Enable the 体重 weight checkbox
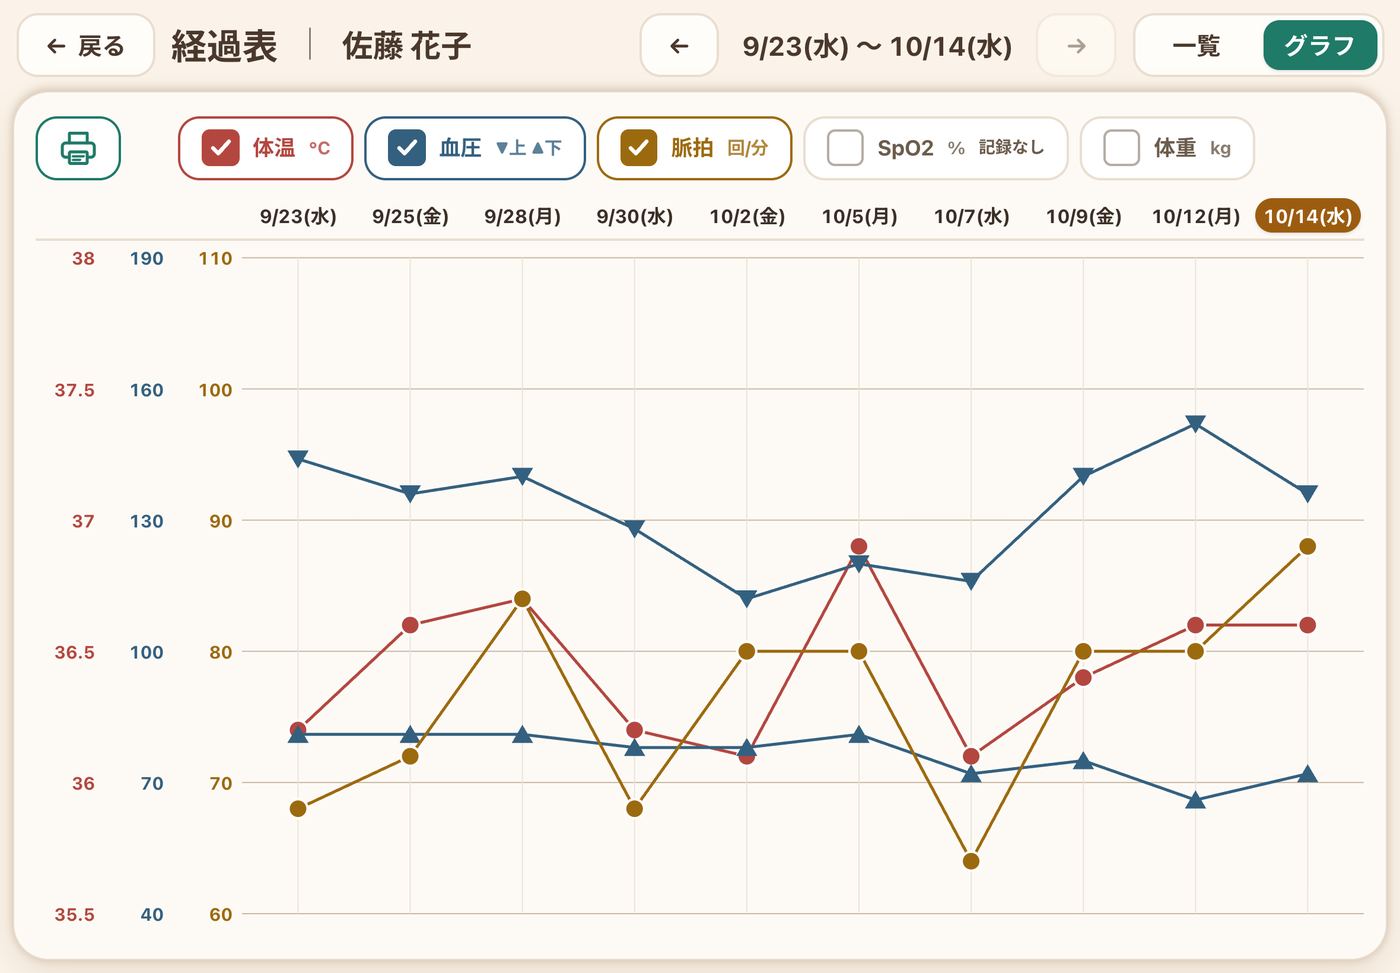 1121,148
